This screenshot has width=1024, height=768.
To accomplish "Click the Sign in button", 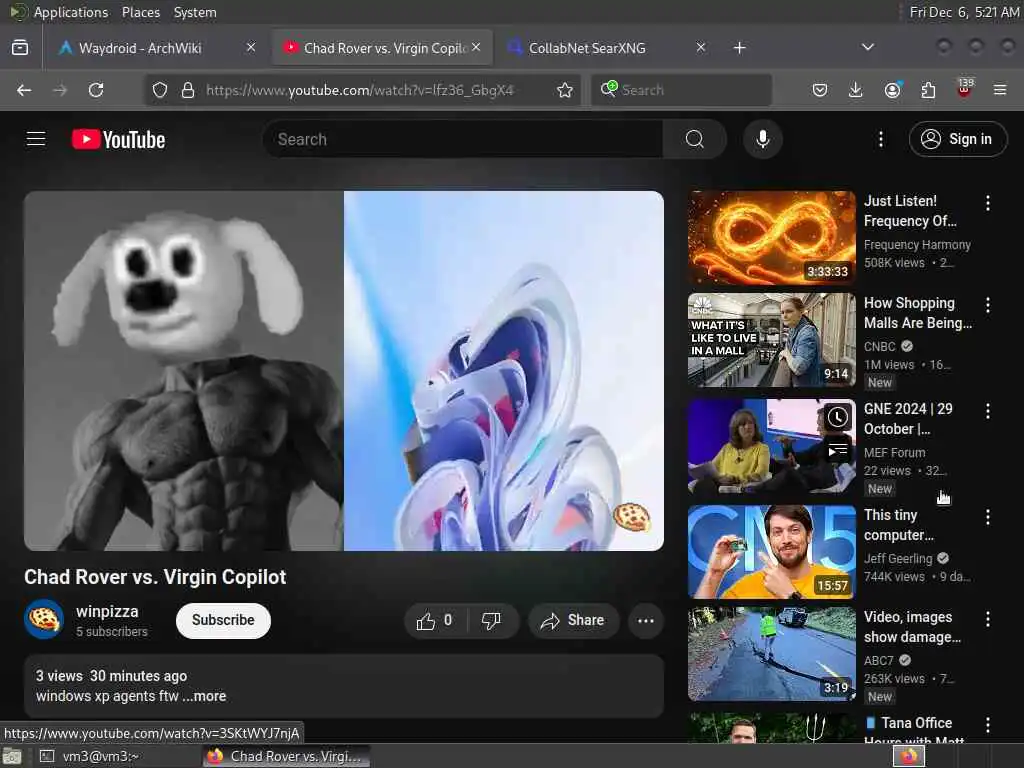I will tap(957, 139).
